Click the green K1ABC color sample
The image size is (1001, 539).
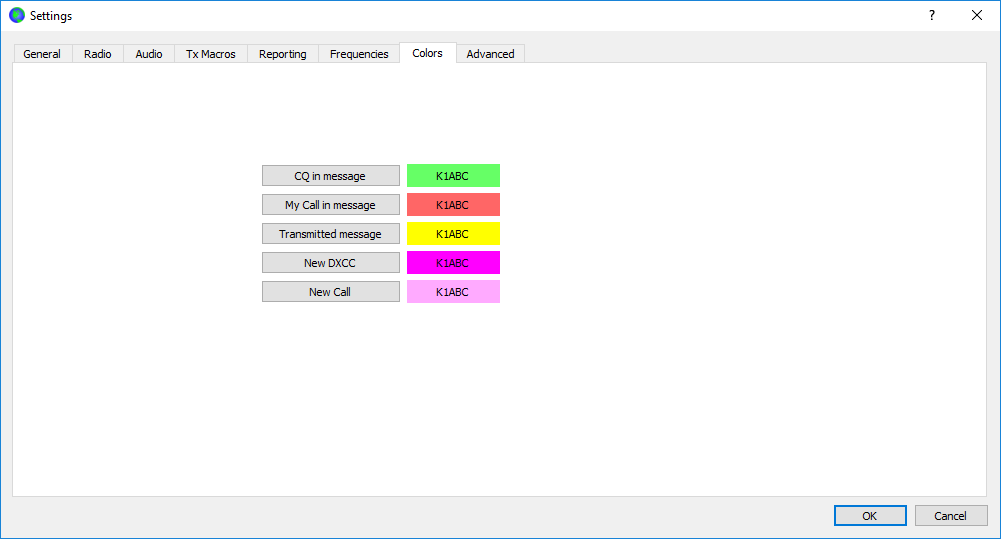[453, 176]
